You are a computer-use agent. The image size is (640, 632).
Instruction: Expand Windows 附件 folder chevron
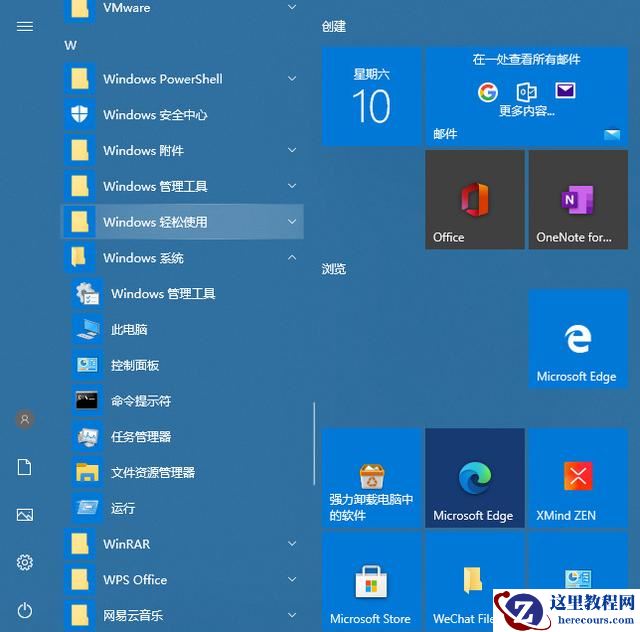point(292,150)
